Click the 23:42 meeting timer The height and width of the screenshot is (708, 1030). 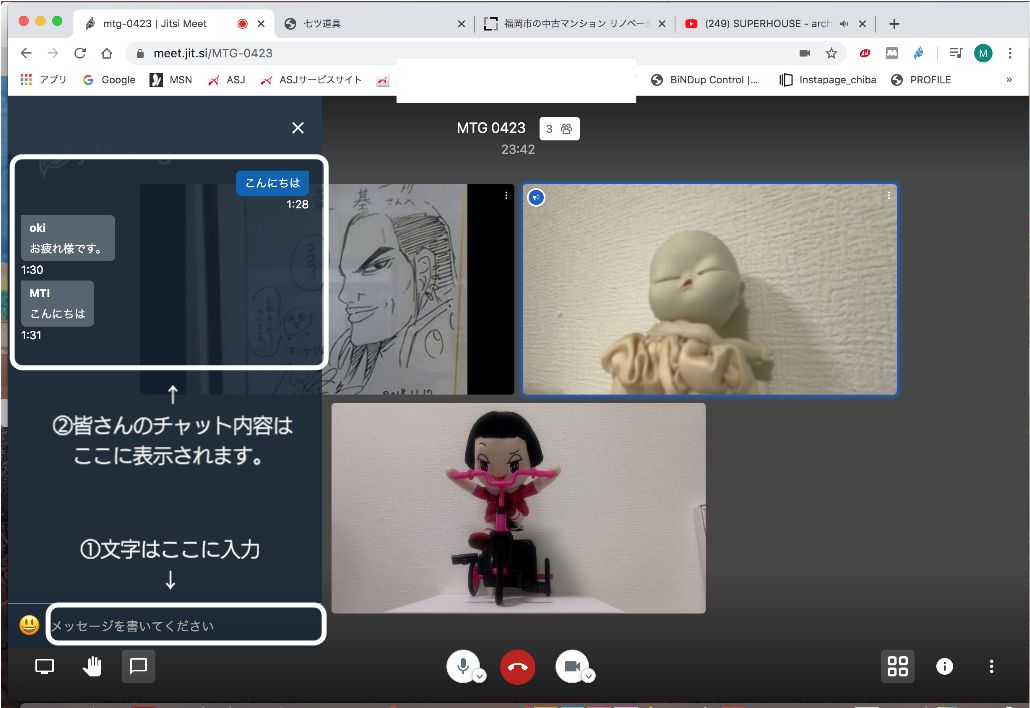click(518, 150)
